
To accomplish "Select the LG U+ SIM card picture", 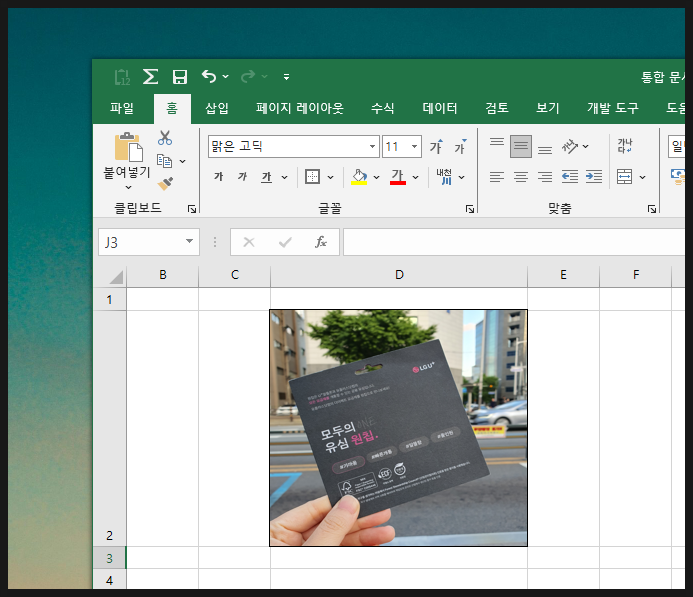I will [x=398, y=428].
